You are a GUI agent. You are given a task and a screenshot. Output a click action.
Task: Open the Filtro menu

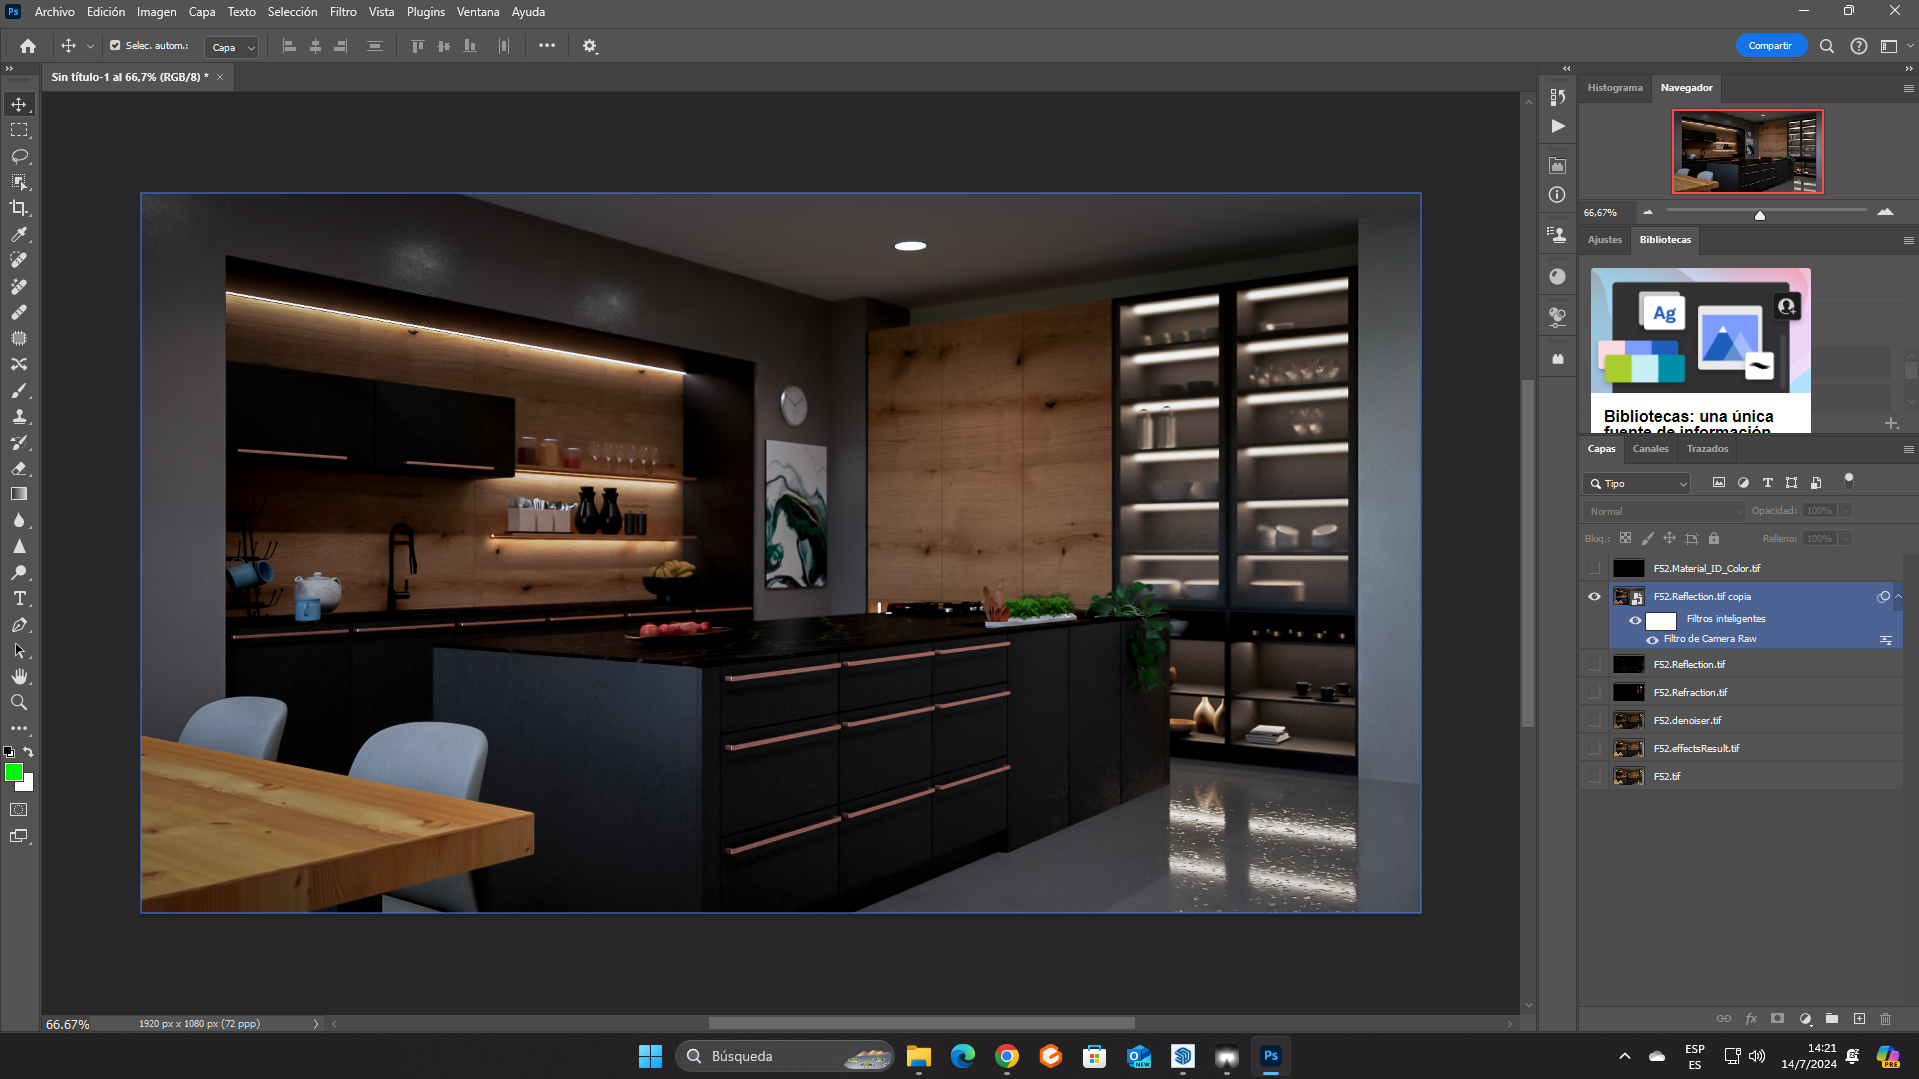[343, 12]
